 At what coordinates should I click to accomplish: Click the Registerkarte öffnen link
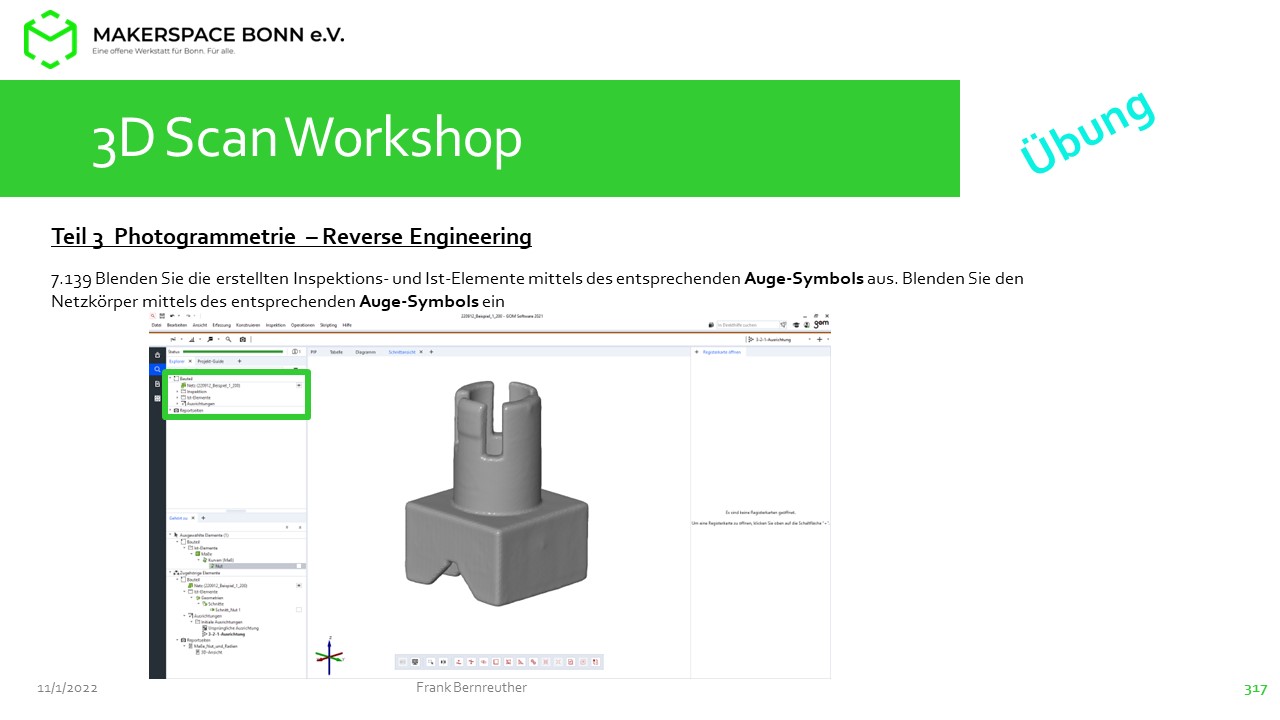coord(721,352)
